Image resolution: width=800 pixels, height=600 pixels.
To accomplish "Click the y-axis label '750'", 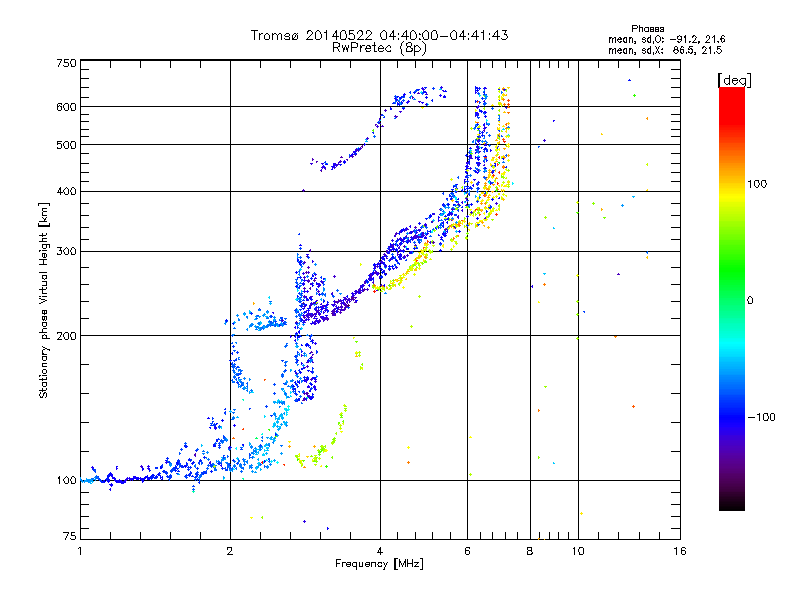I will [66, 63].
